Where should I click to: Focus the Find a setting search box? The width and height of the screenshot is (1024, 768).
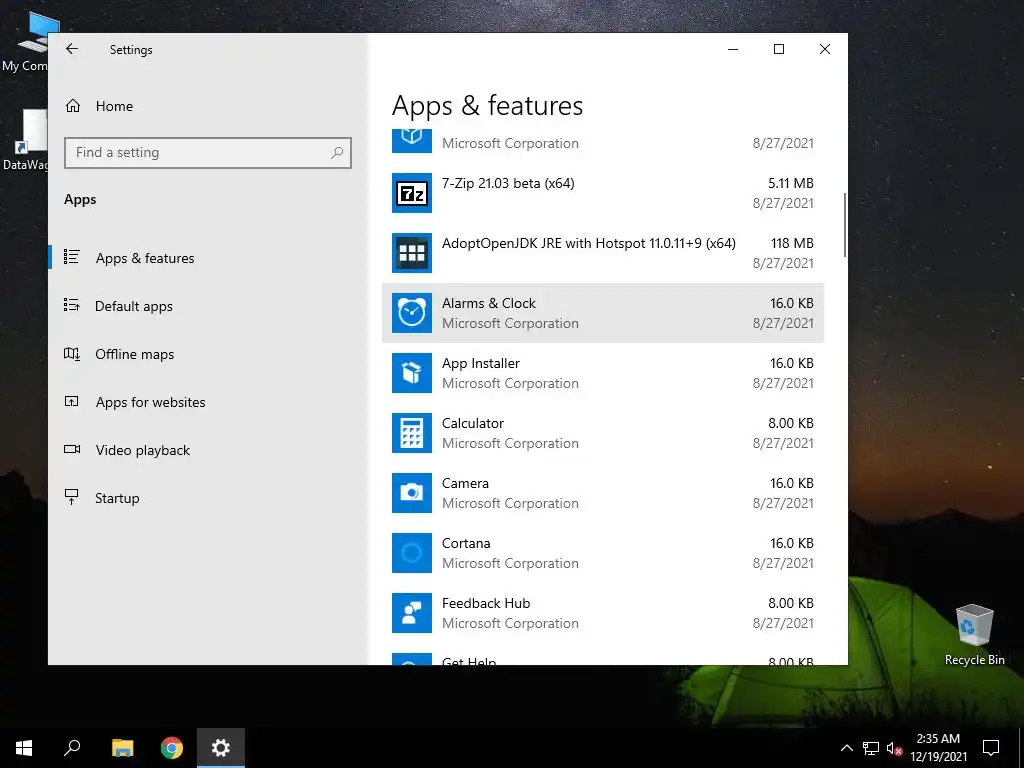[x=208, y=153]
